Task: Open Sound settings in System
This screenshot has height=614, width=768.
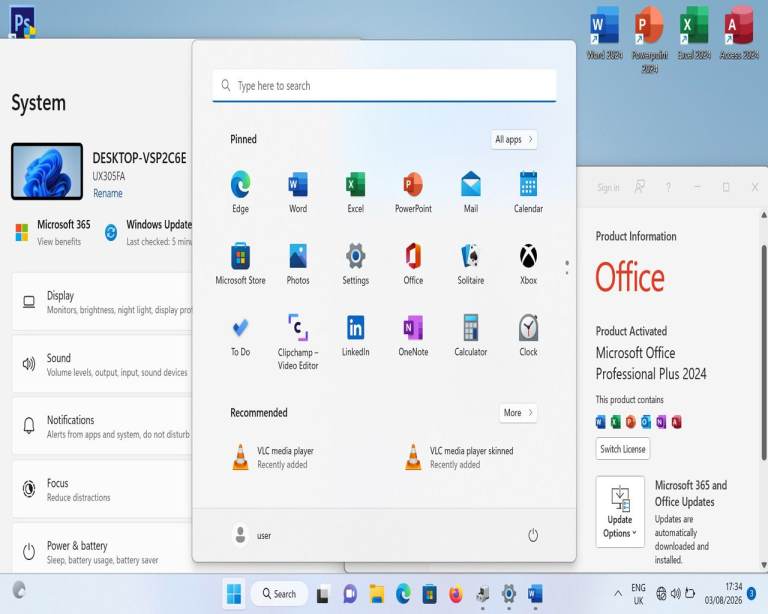Action: [103, 364]
